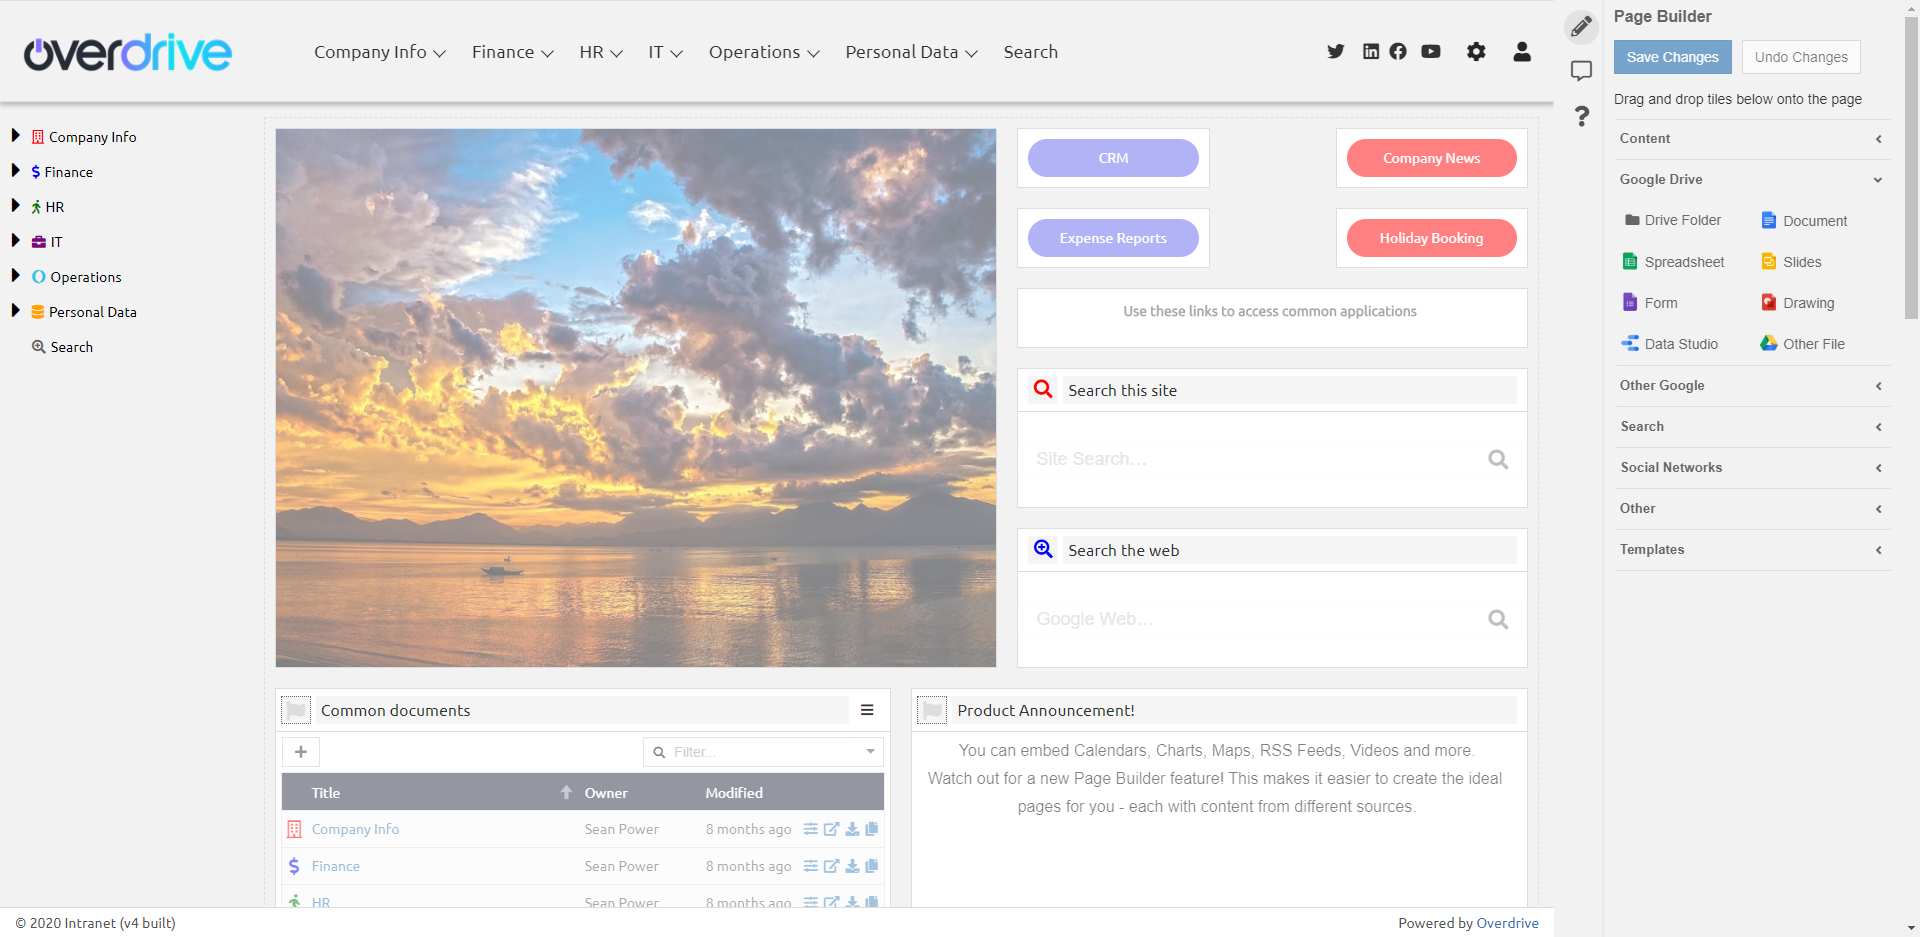Collapse the Google Drive section
Screen dimensions: 1920x937
coord(1752,180)
